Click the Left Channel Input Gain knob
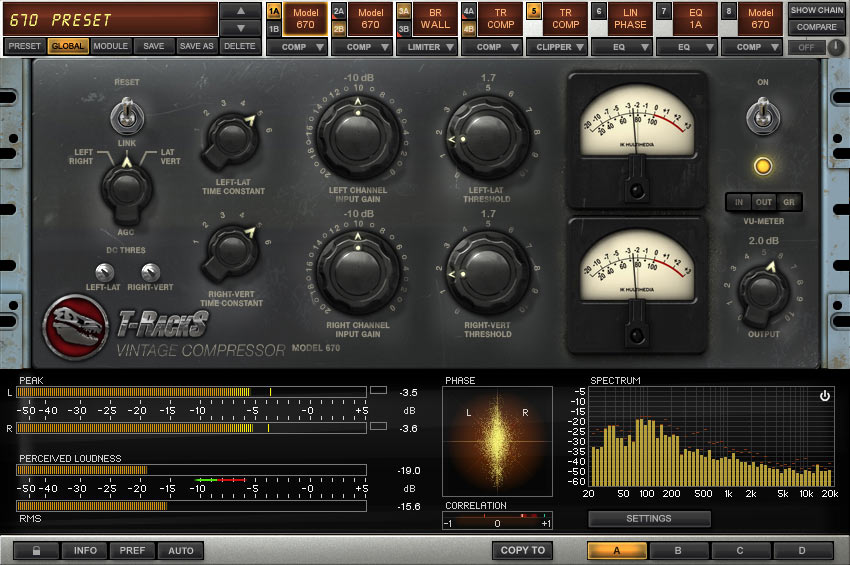Image resolution: width=850 pixels, height=565 pixels. [358, 138]
